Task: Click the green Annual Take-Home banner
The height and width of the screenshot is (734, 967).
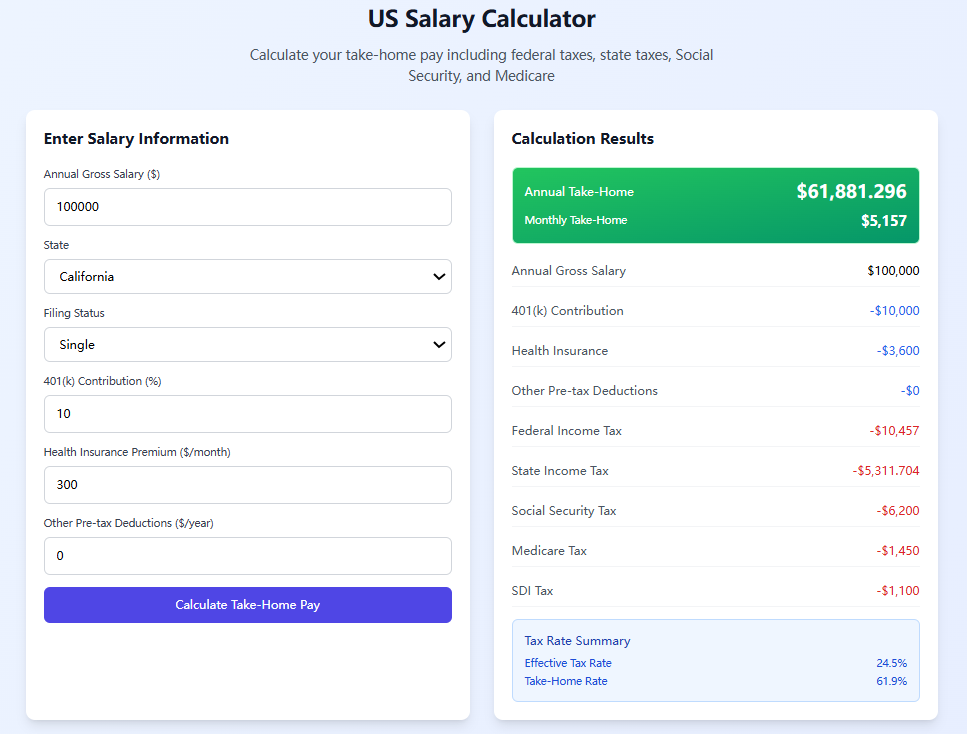Action: (x=715, y=205)
